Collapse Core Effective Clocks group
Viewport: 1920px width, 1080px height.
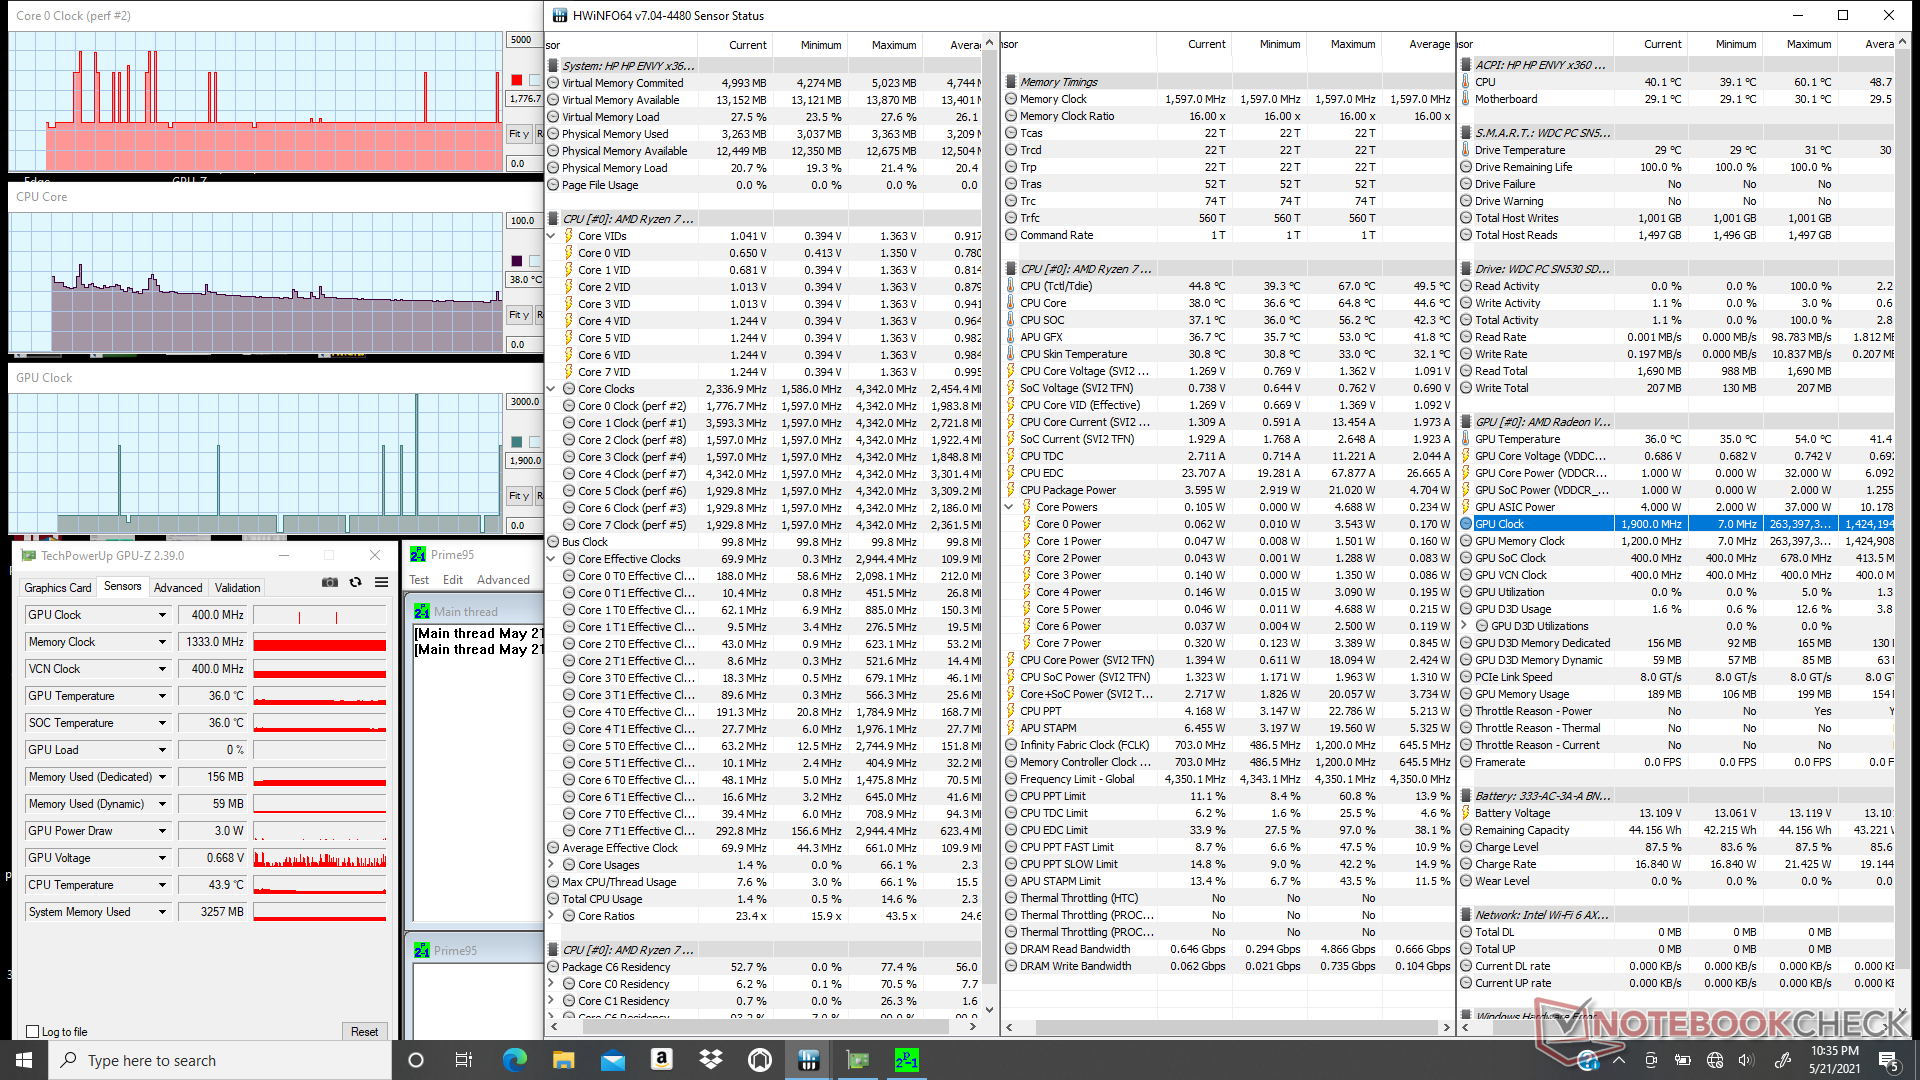pos(551,559)
